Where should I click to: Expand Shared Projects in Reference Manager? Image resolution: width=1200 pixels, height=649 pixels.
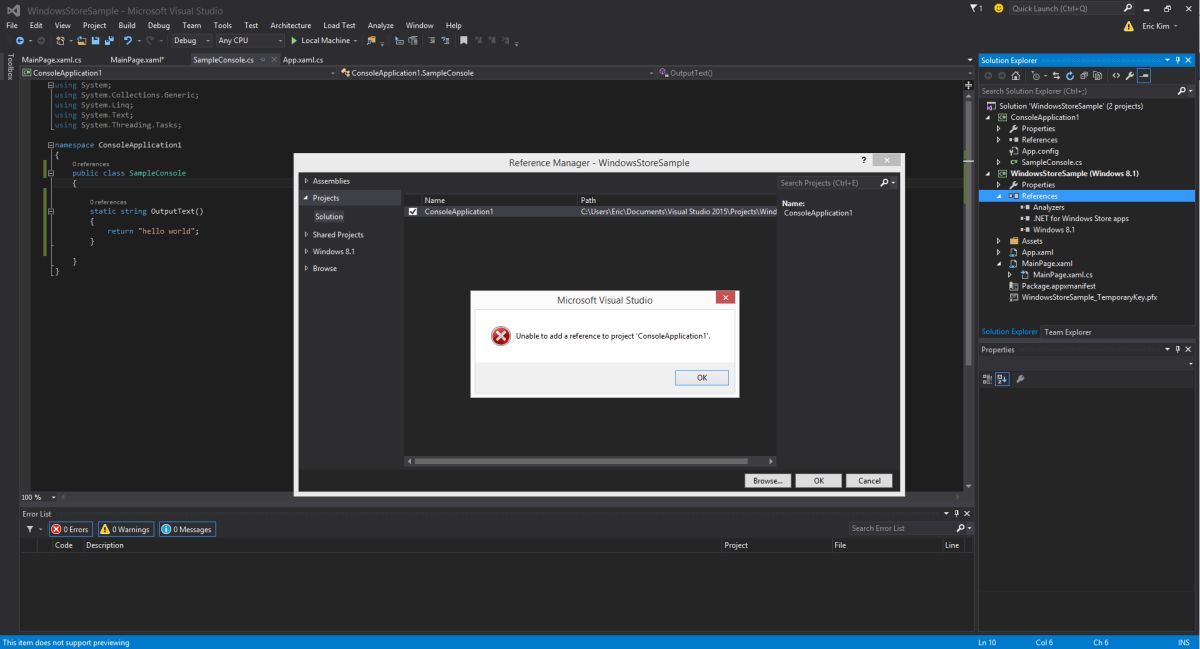(306, 234)
